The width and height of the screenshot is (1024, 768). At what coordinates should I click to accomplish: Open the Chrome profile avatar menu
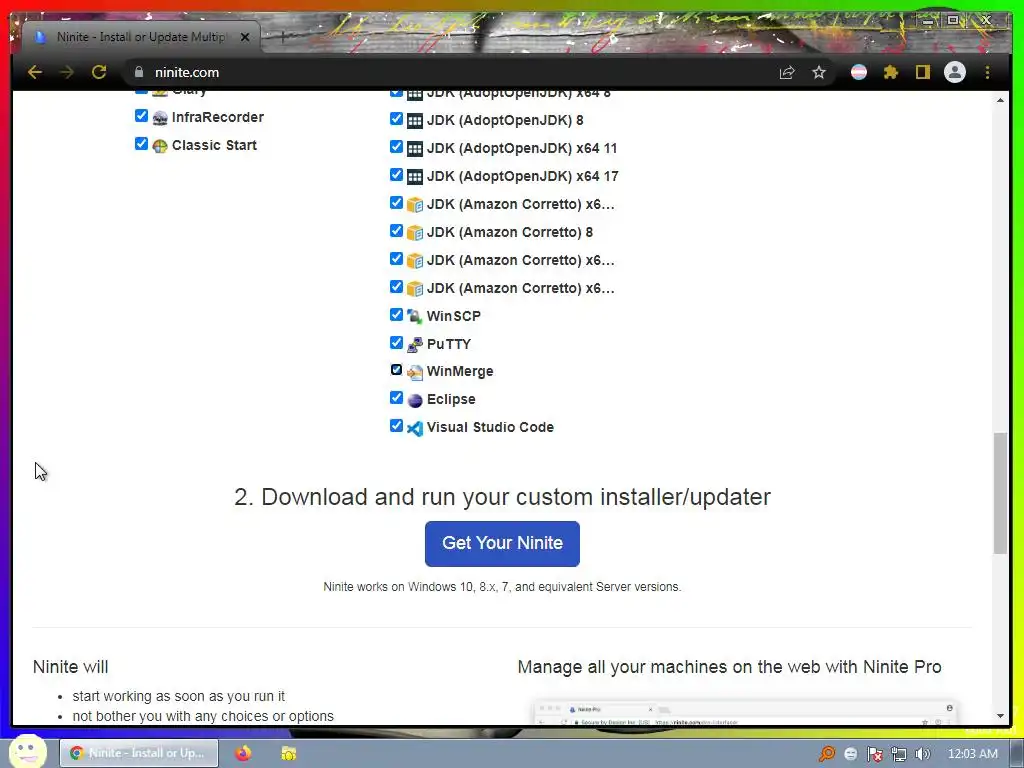pos(955,72)
